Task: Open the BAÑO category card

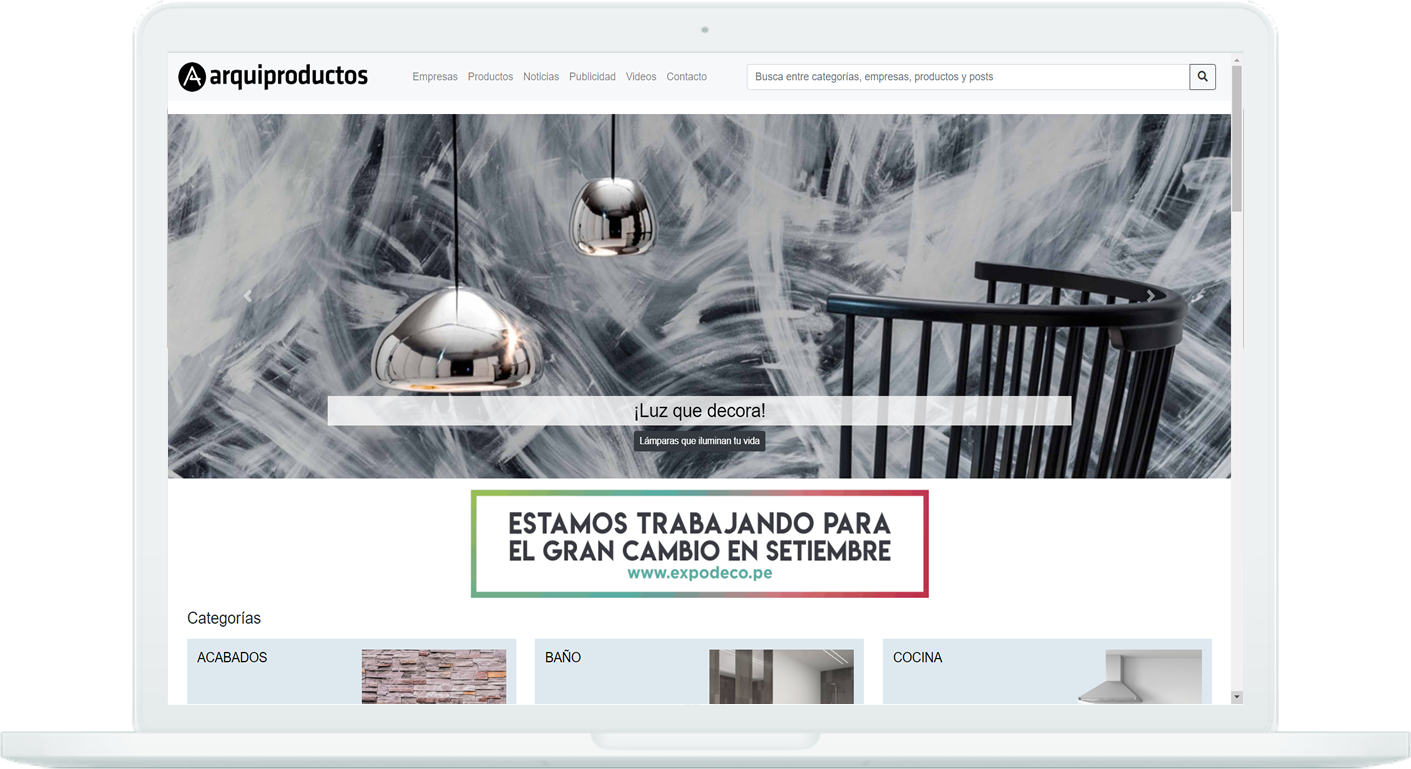Action: click(699, 672)
